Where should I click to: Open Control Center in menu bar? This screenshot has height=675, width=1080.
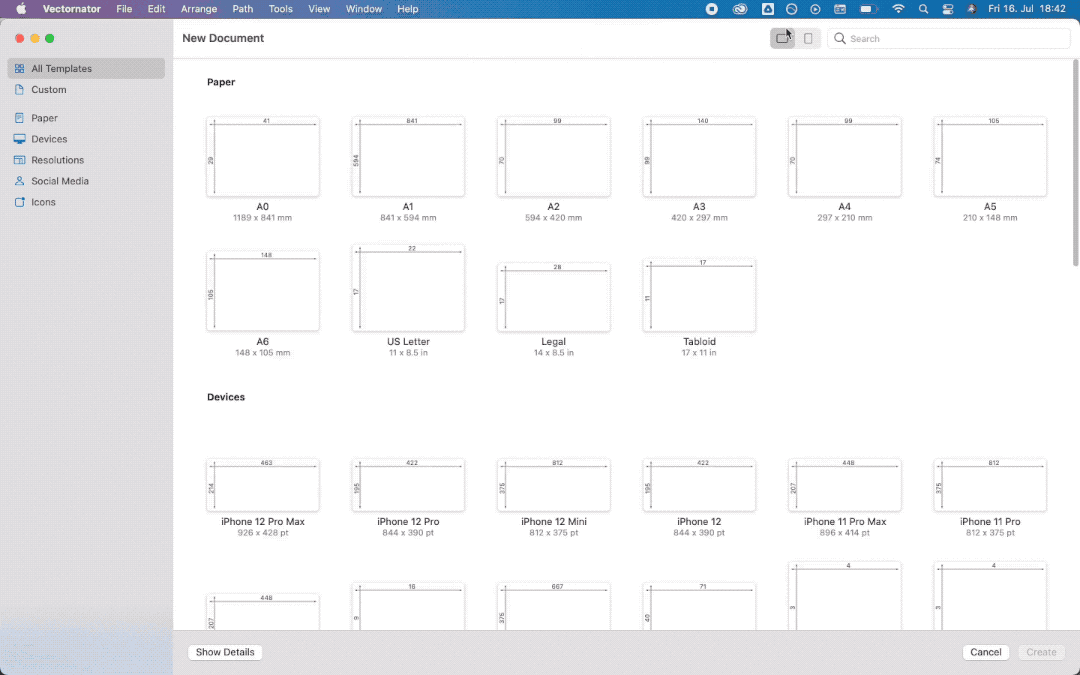coord(948,9)
